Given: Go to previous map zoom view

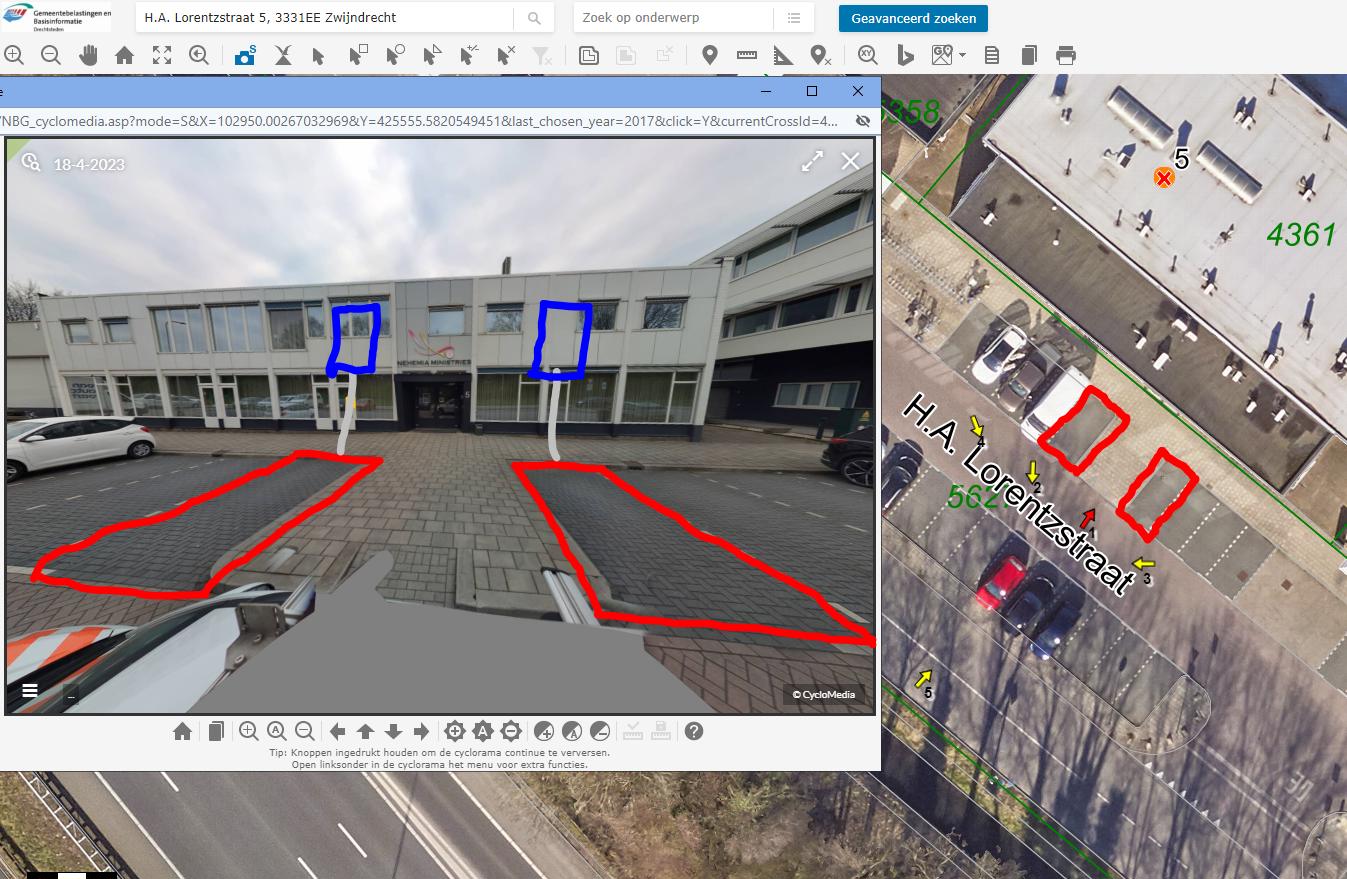Looking at the screenshot, I should click(x=199, y=56).
